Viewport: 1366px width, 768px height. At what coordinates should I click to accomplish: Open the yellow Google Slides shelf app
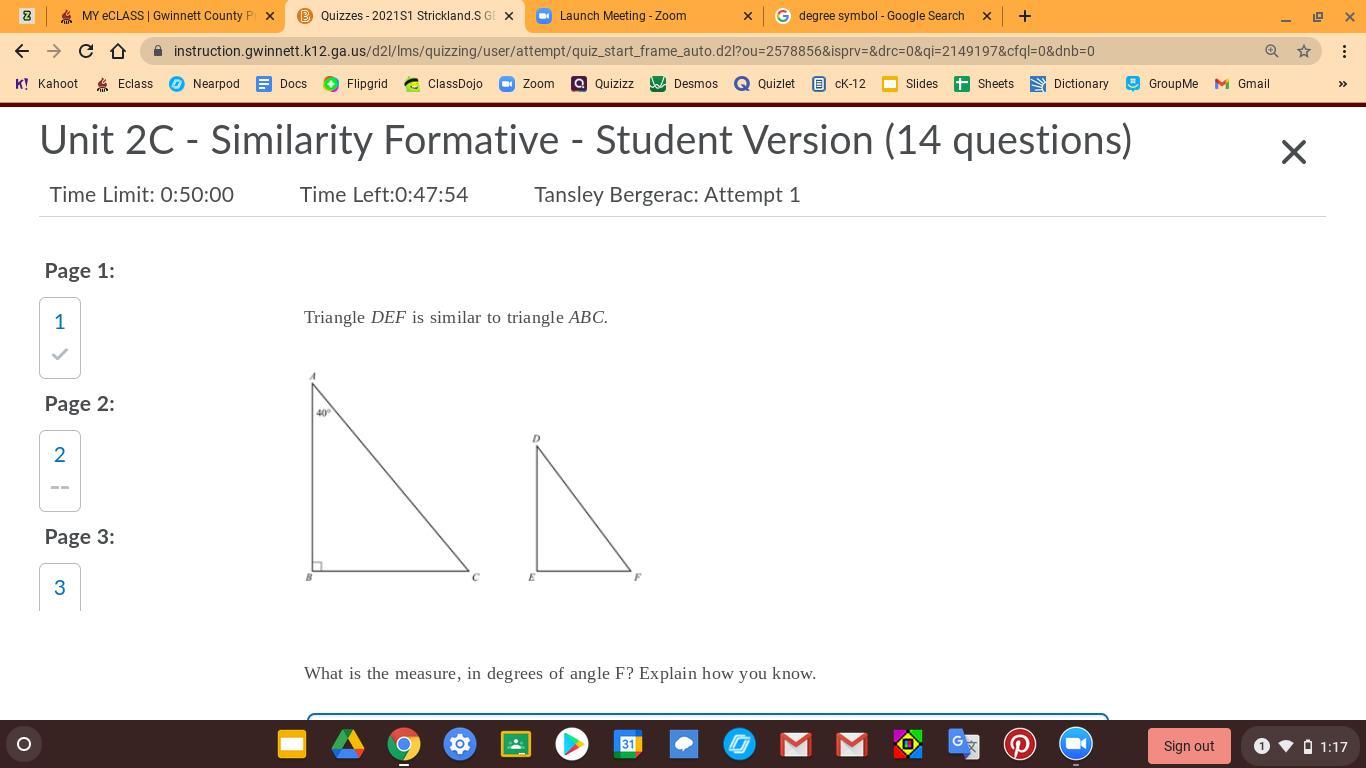[292, 744]
